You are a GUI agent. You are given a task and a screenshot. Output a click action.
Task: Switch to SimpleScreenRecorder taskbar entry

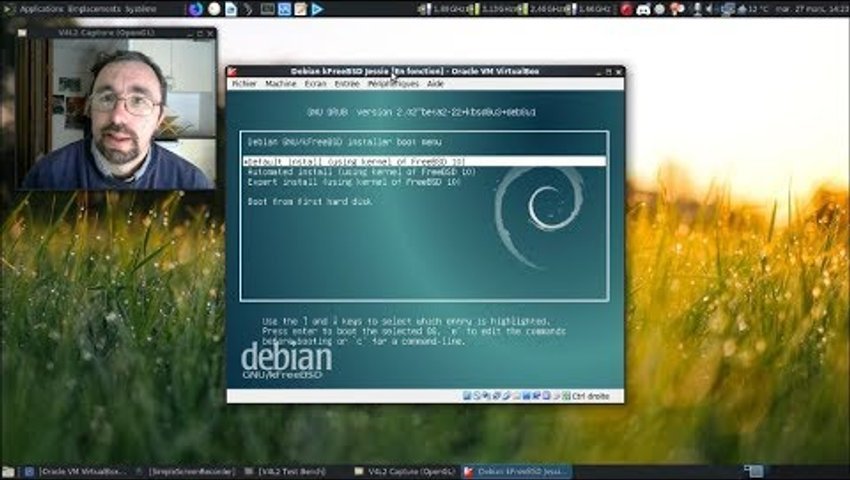pos(185,471)
